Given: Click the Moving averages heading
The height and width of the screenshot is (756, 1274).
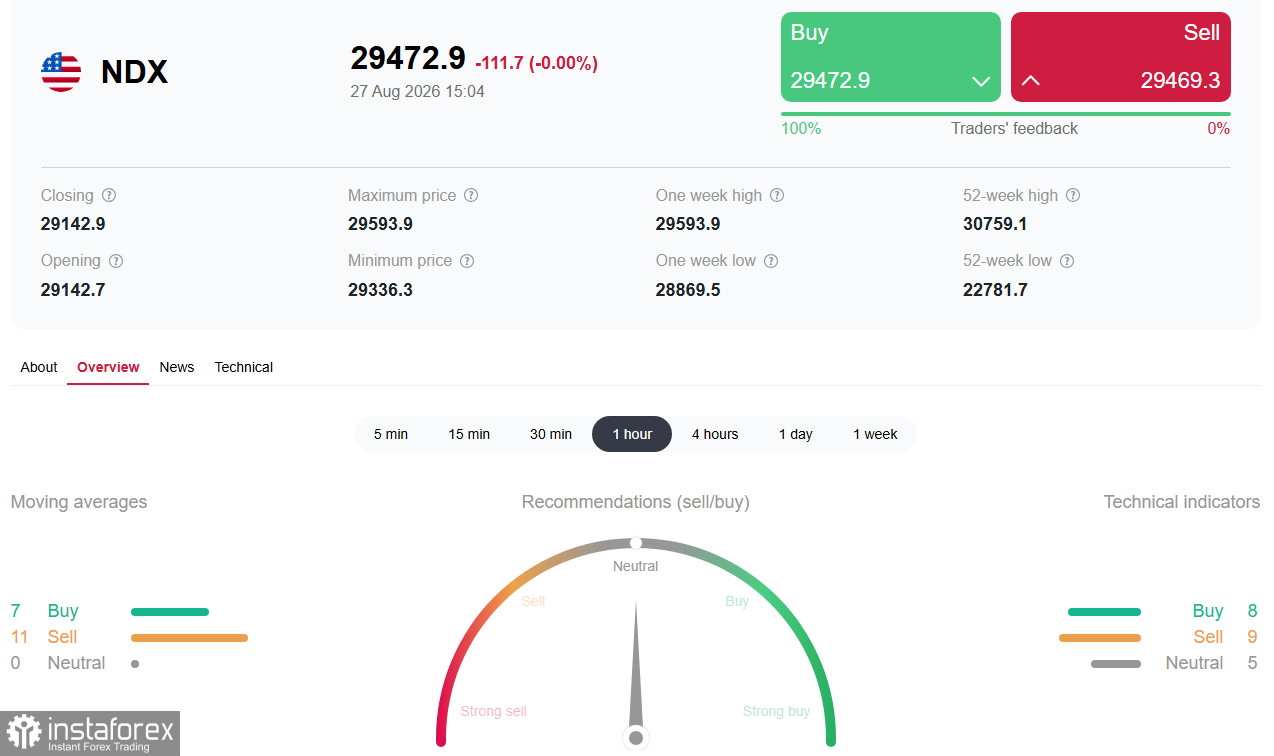Looking at the screenshot, I should coord(79,502).
